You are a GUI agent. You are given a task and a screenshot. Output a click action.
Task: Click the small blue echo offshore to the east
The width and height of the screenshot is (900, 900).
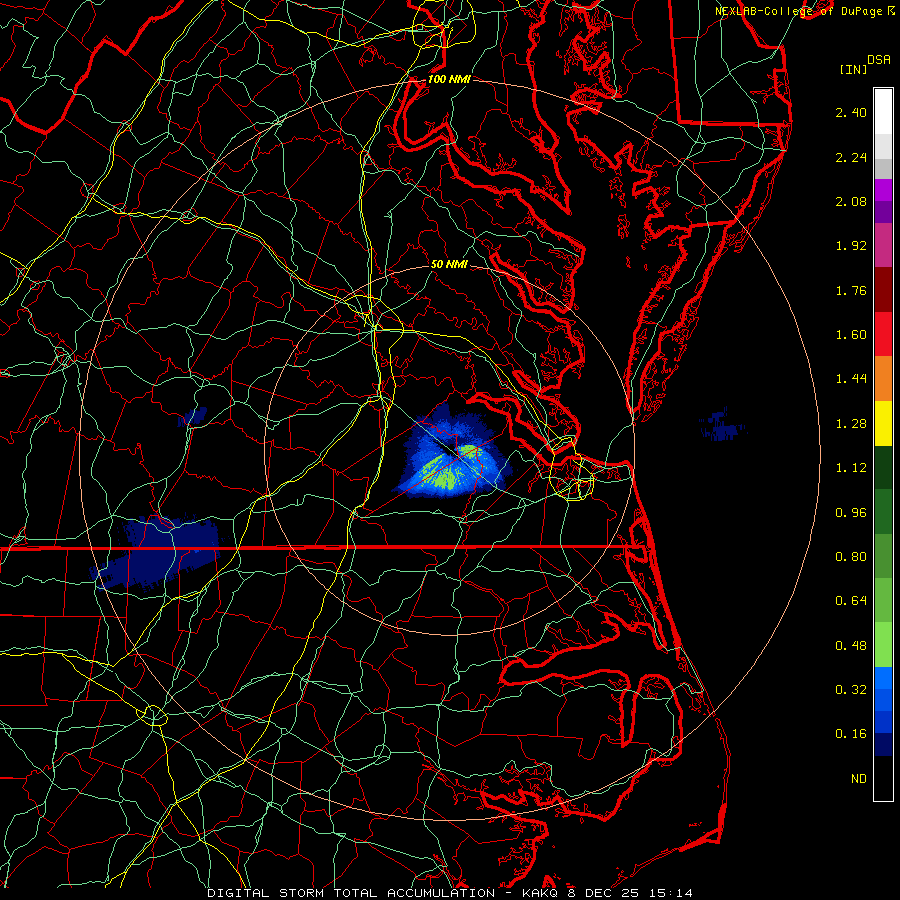click(721, 426)
